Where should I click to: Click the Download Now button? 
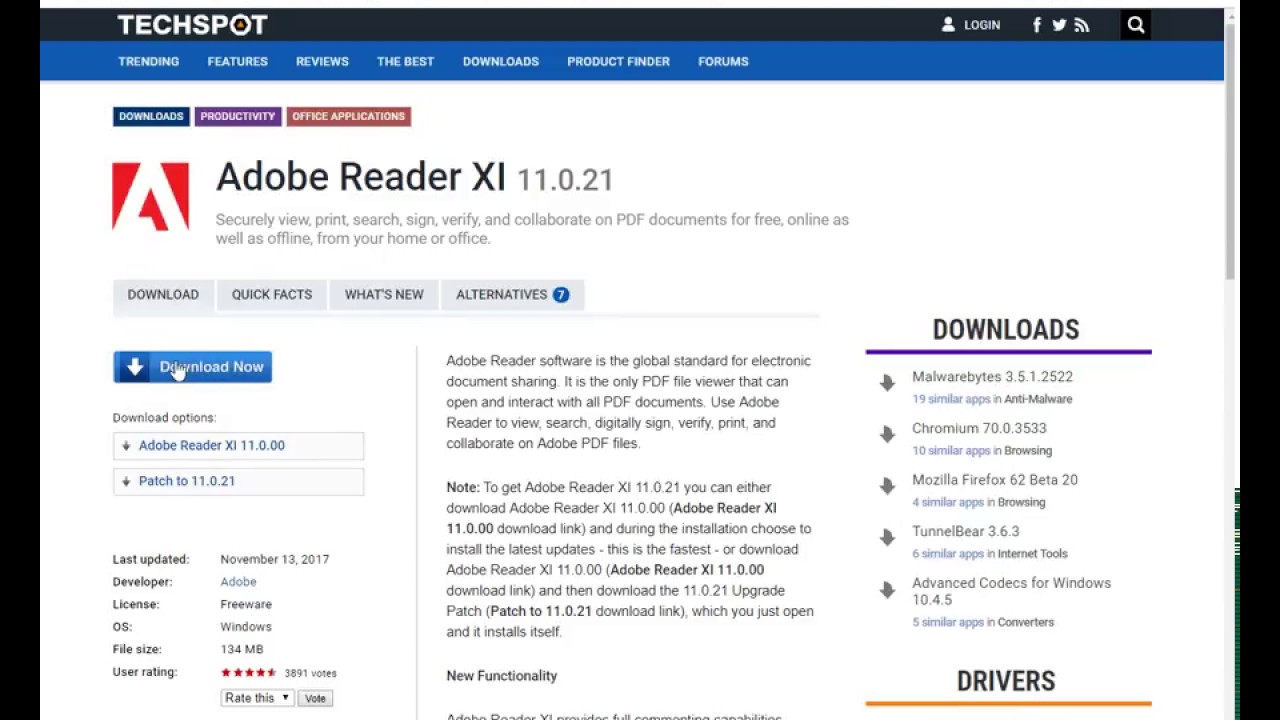[x=192, y=367]
